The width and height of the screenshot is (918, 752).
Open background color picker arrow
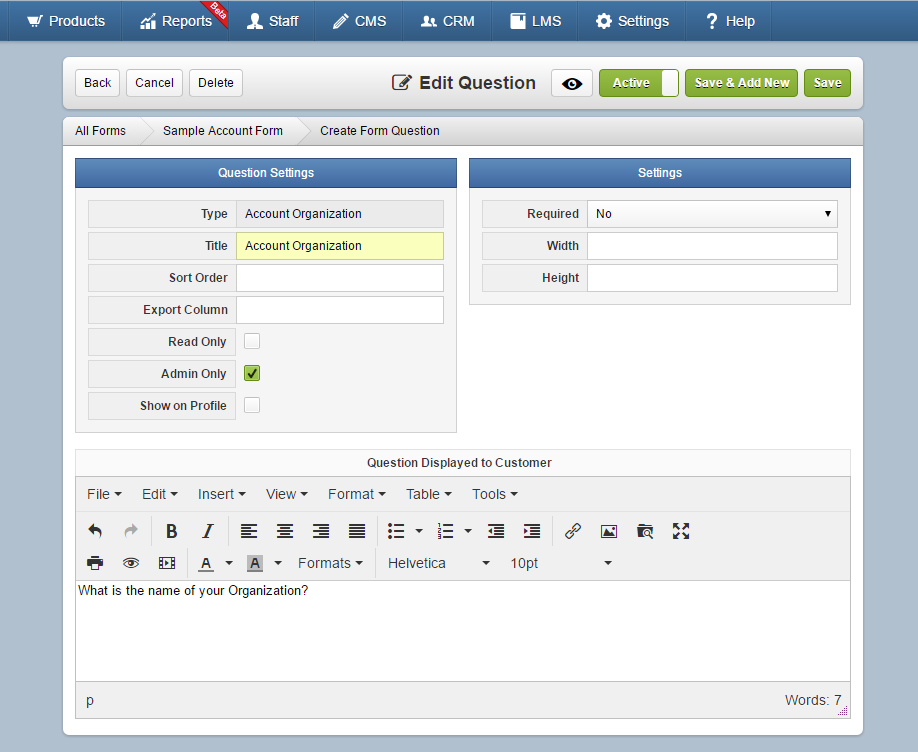click(278, 563)
